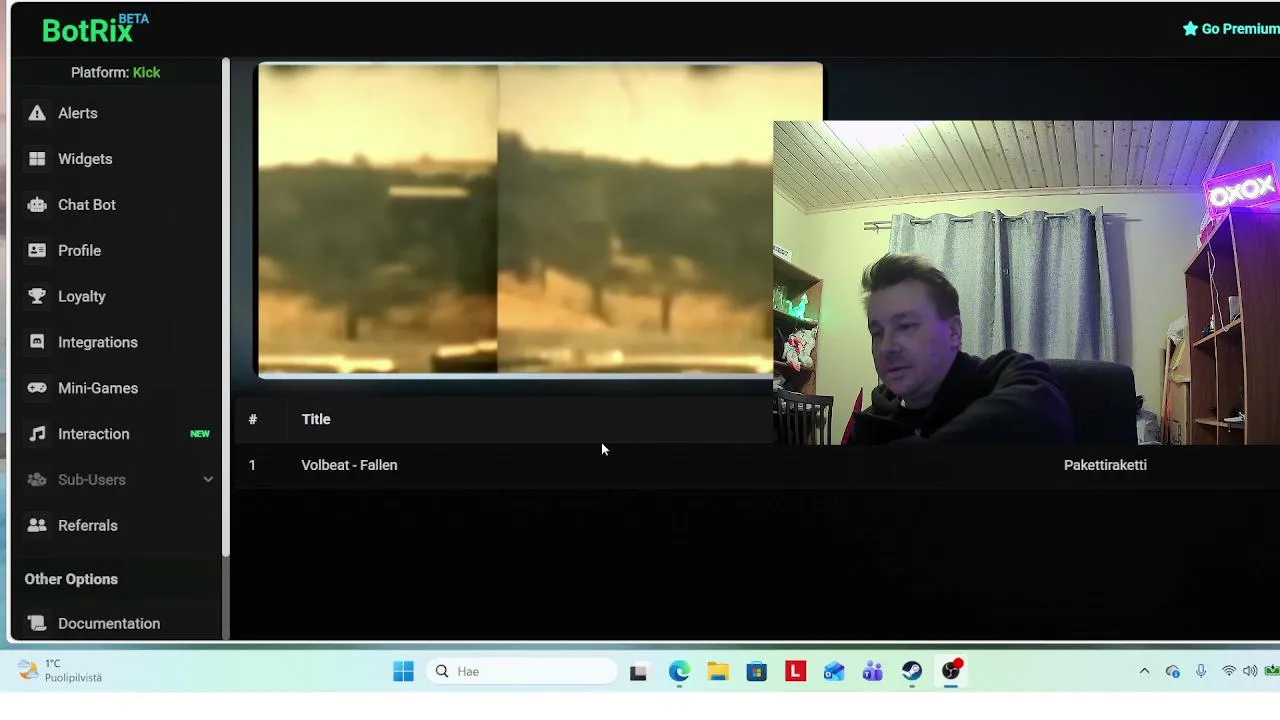Click the # column header
This screenshot has width=1280, height=720.
coord(253,419)
